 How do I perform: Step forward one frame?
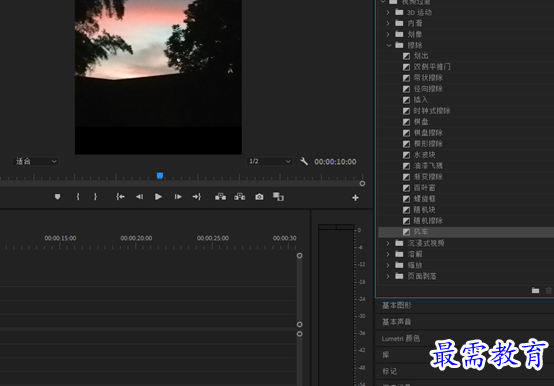(178, 197)
